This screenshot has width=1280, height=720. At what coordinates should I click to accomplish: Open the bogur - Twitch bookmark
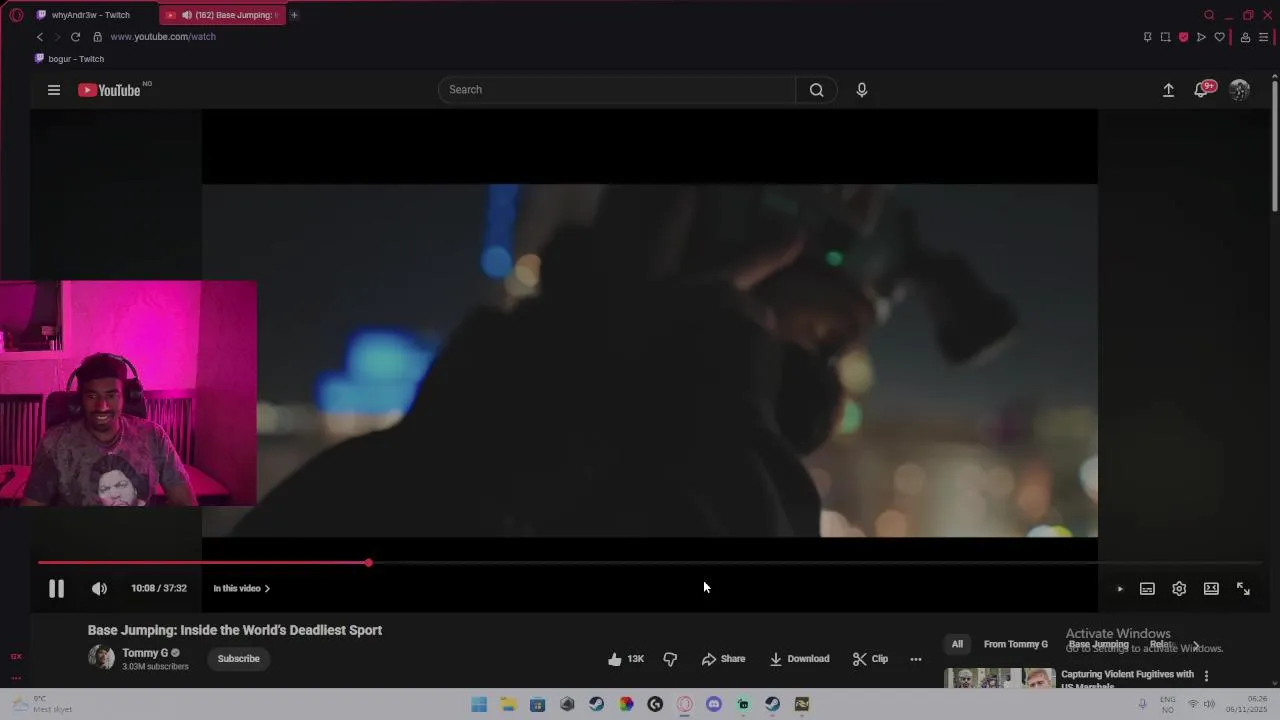coord(69,59)
